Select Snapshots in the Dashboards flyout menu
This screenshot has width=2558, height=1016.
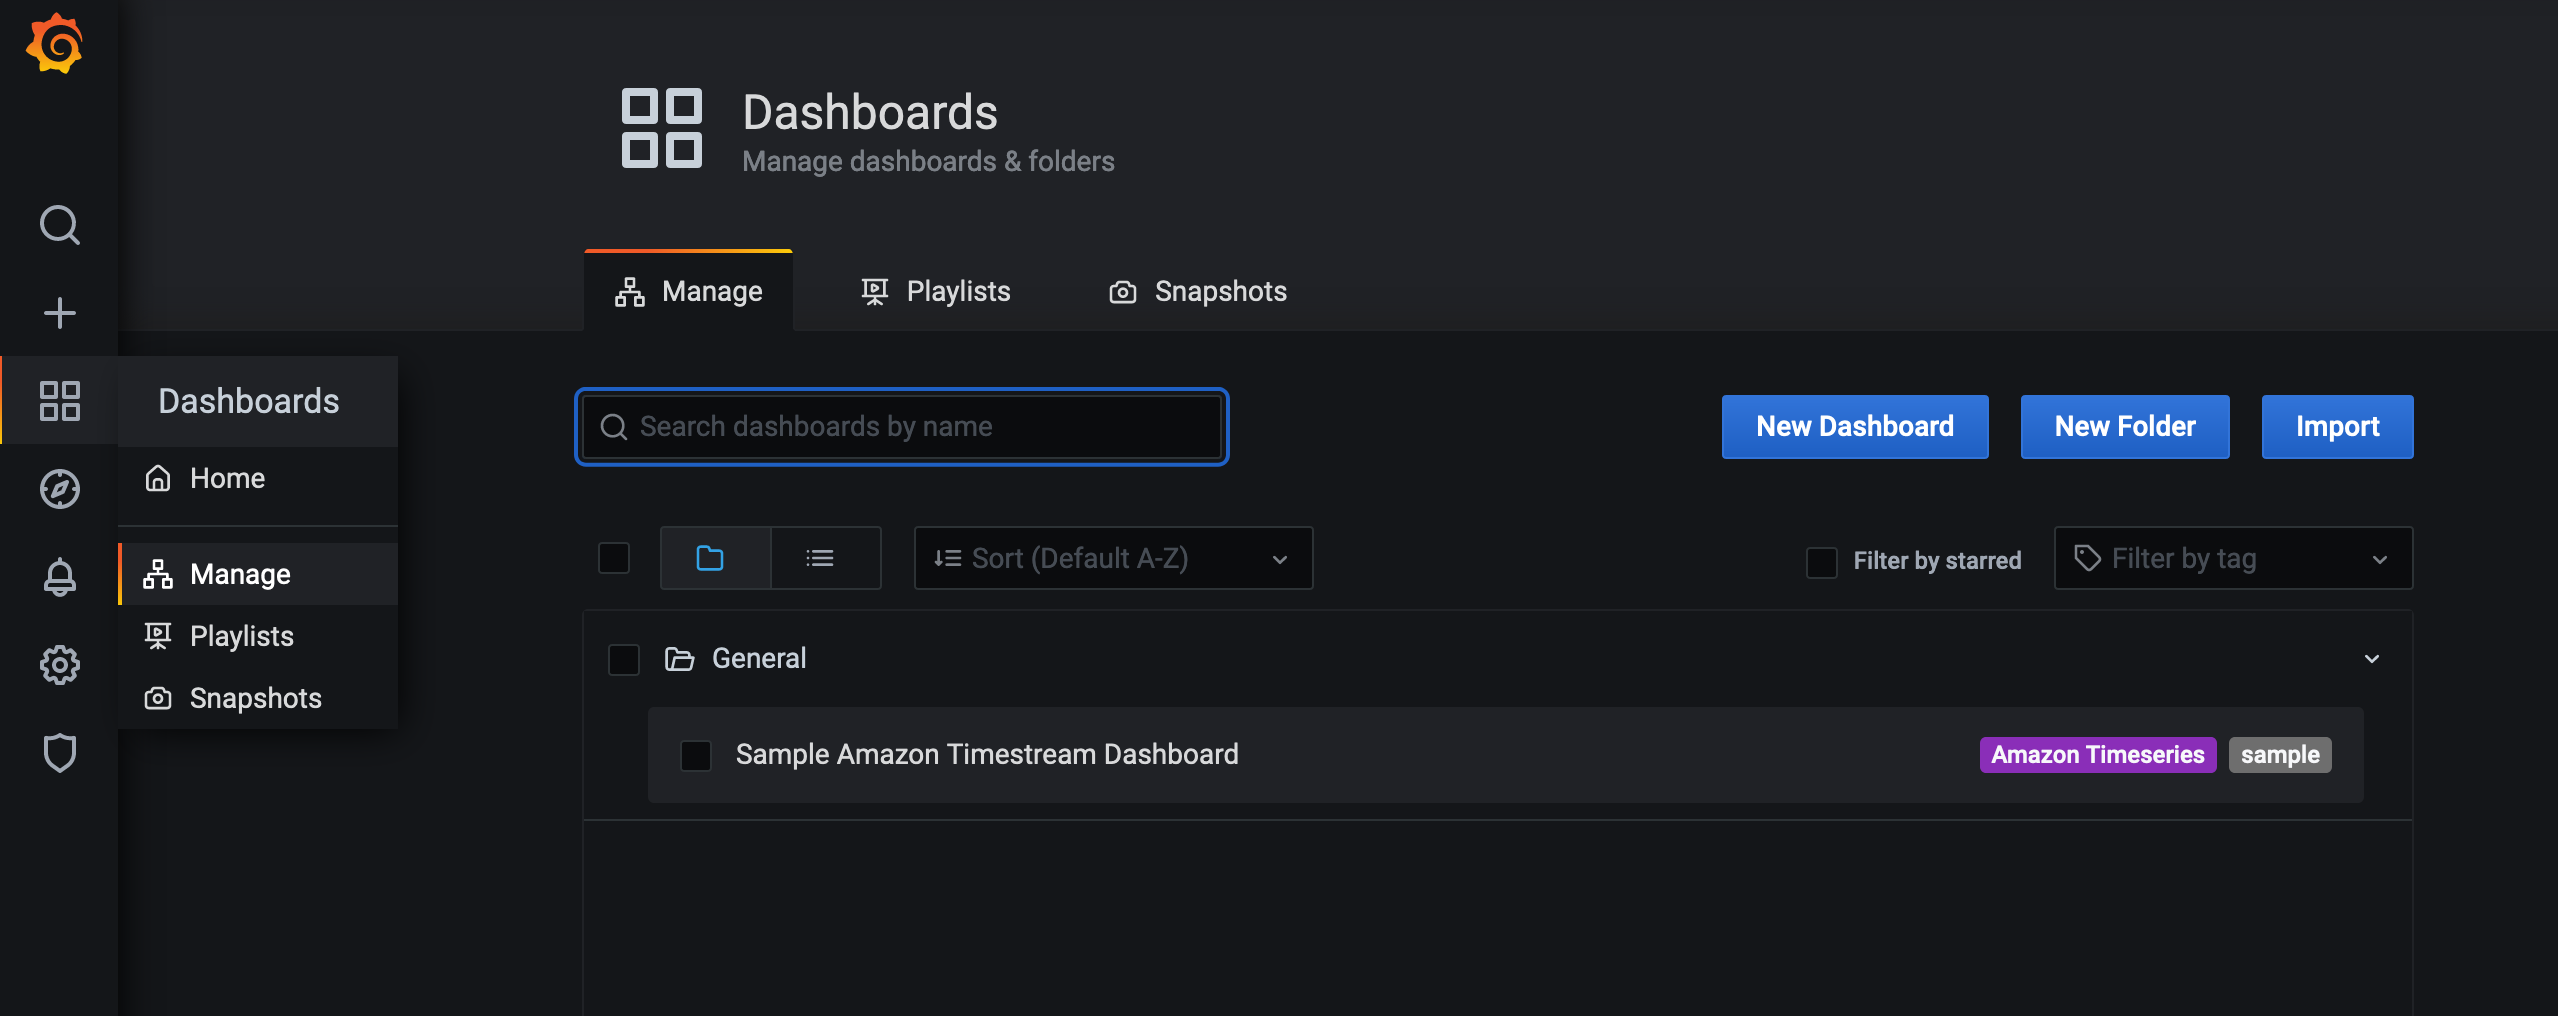coord(258,698)
